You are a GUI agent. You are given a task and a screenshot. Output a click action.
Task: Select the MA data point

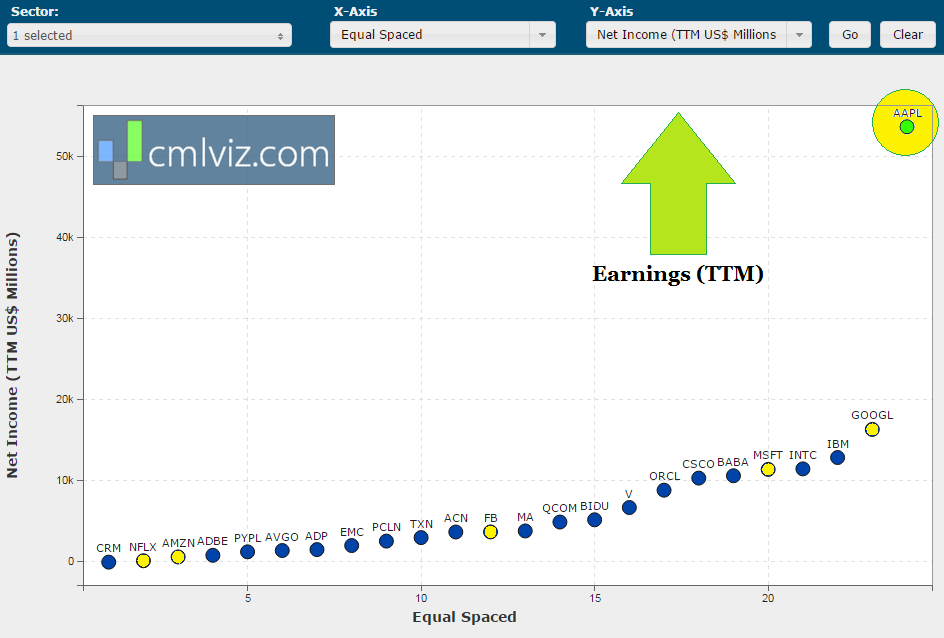525,531
